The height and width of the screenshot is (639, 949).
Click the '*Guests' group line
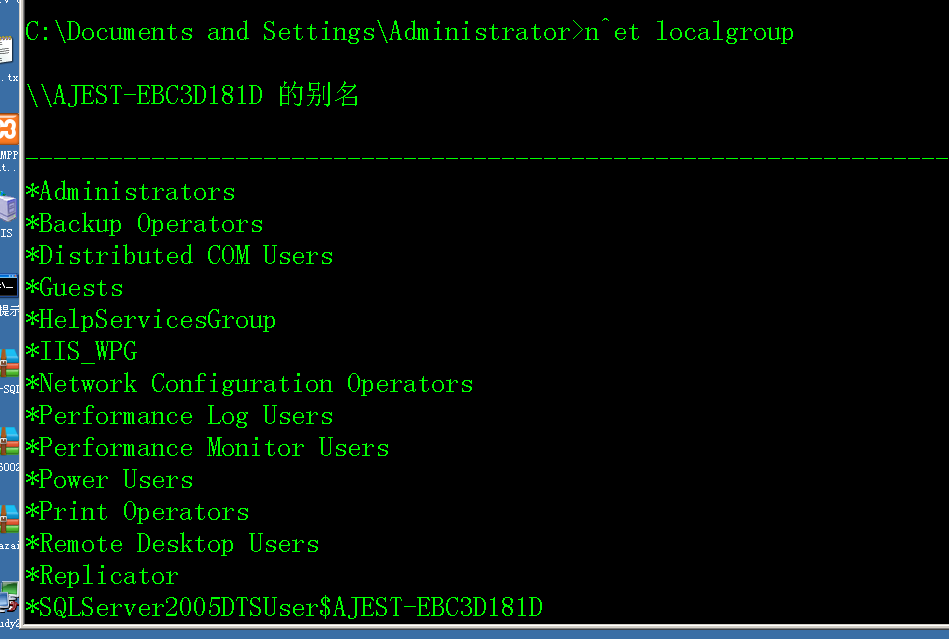pos(74,287)
